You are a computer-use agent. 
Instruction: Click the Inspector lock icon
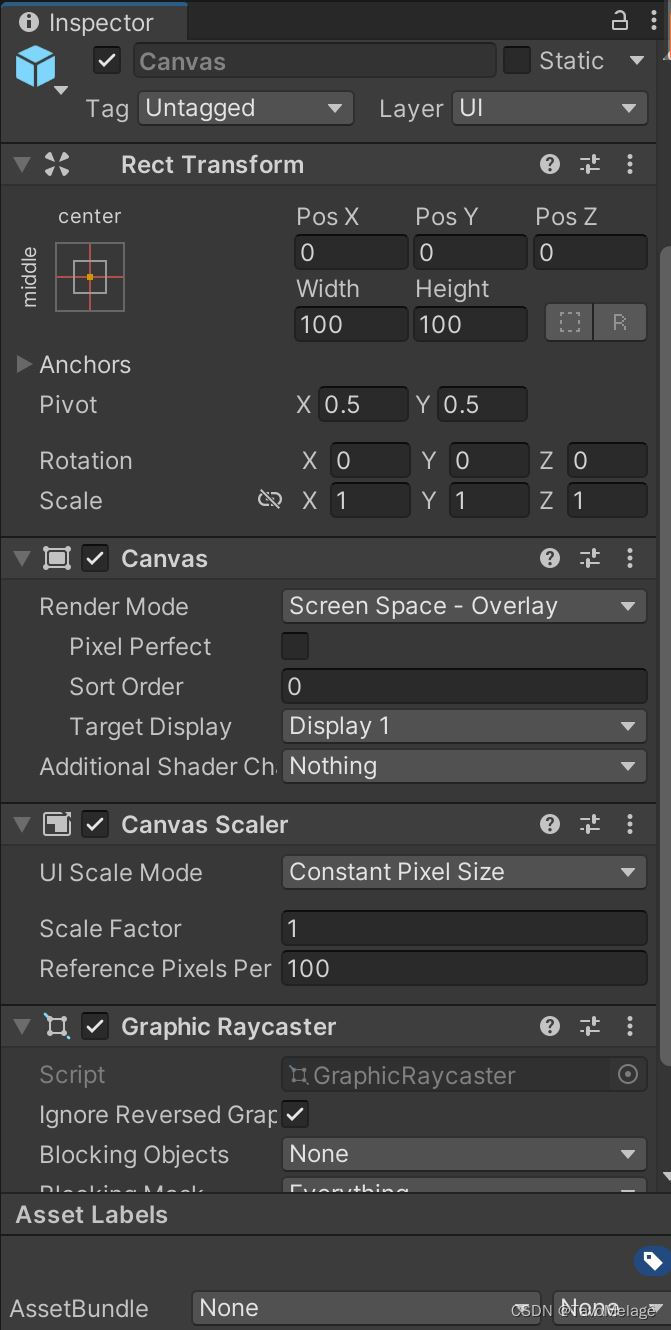pos(620,20)
